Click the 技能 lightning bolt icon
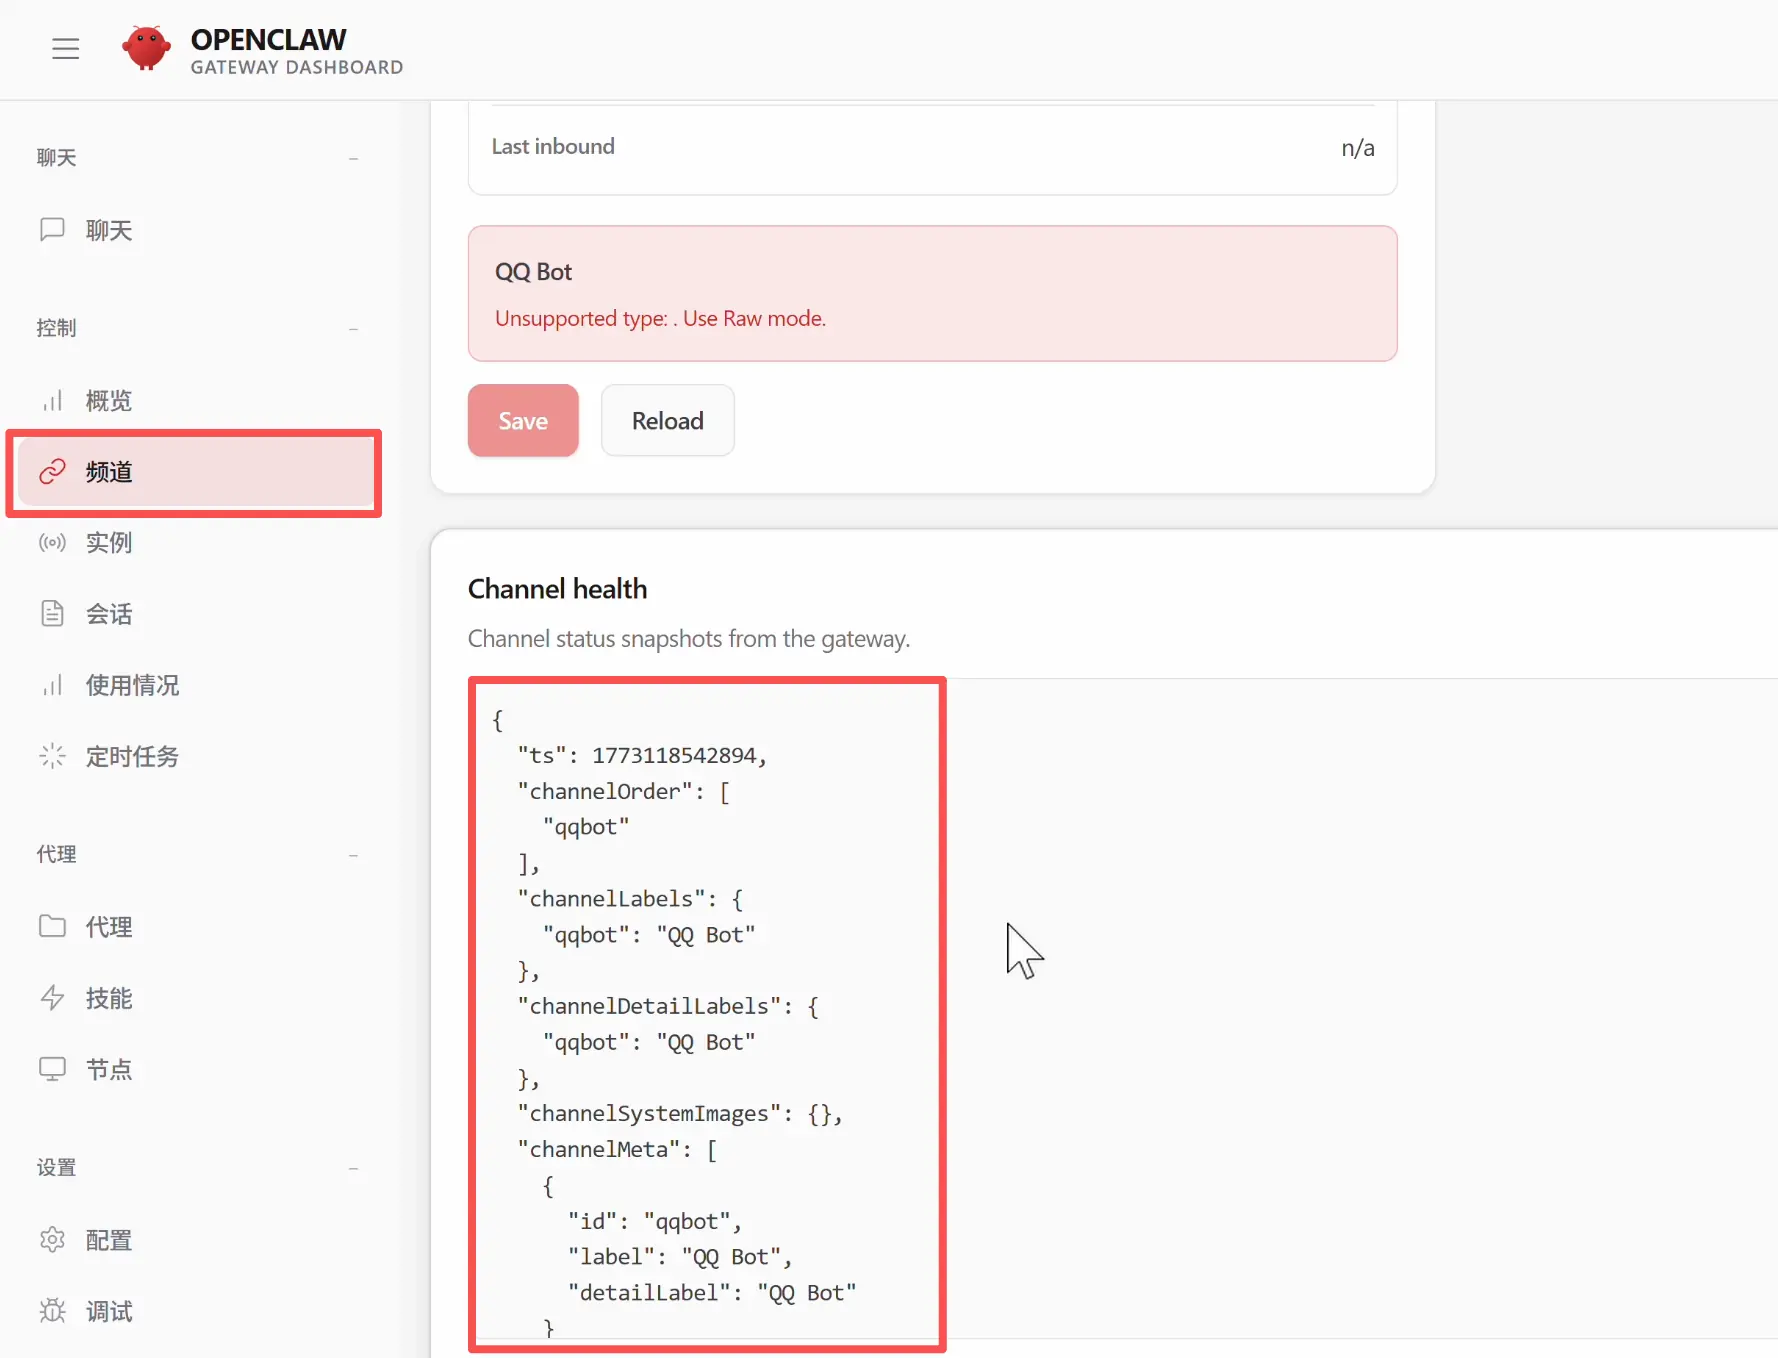 [x=52, y=998]
